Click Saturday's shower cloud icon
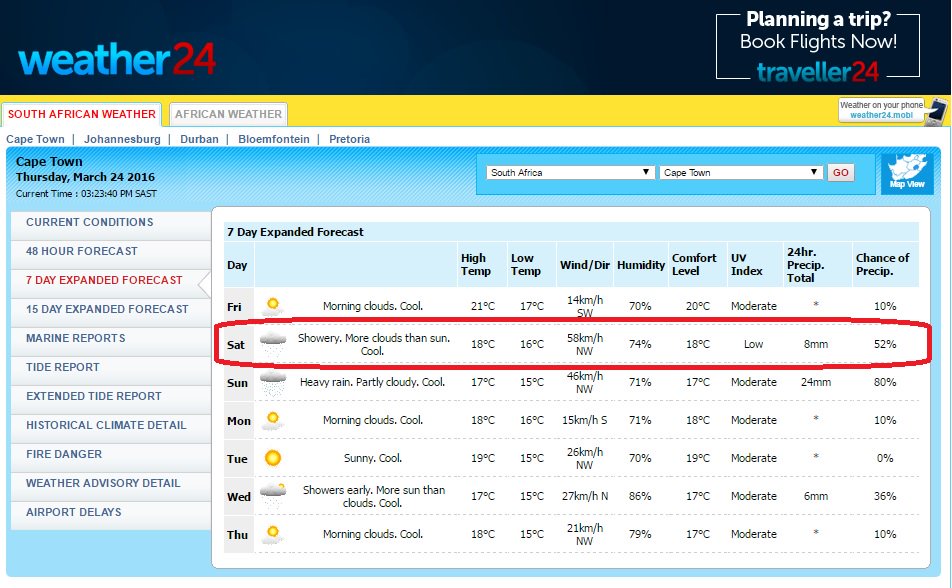 tap(273, 344)
